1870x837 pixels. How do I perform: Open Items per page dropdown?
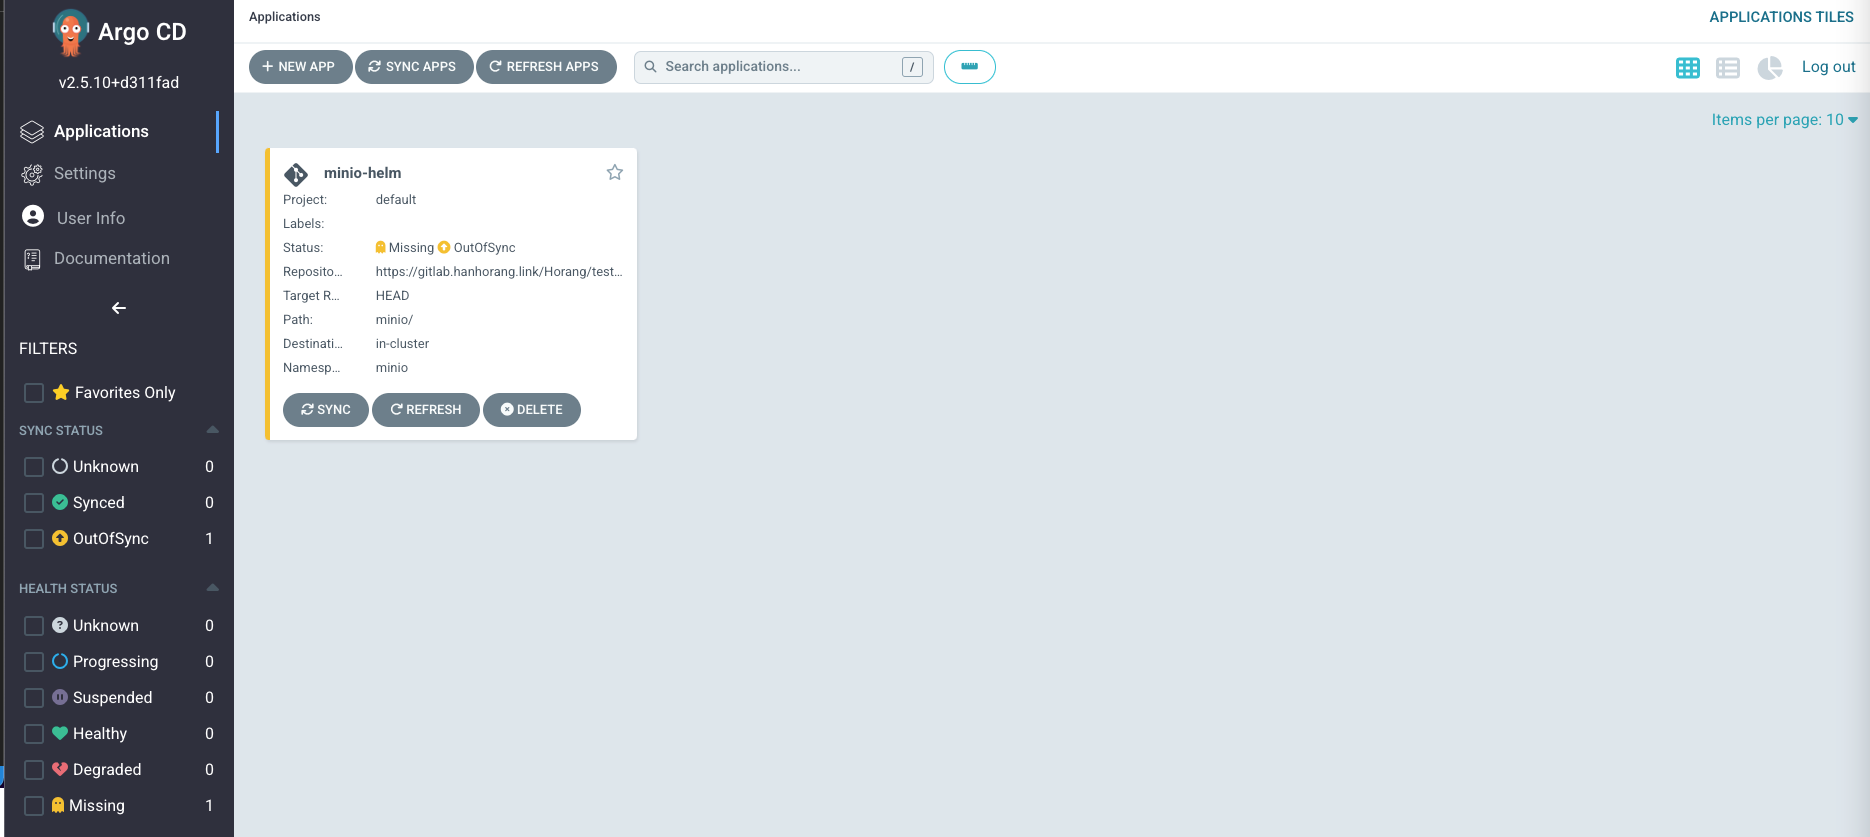click(x=1784, y=120)
